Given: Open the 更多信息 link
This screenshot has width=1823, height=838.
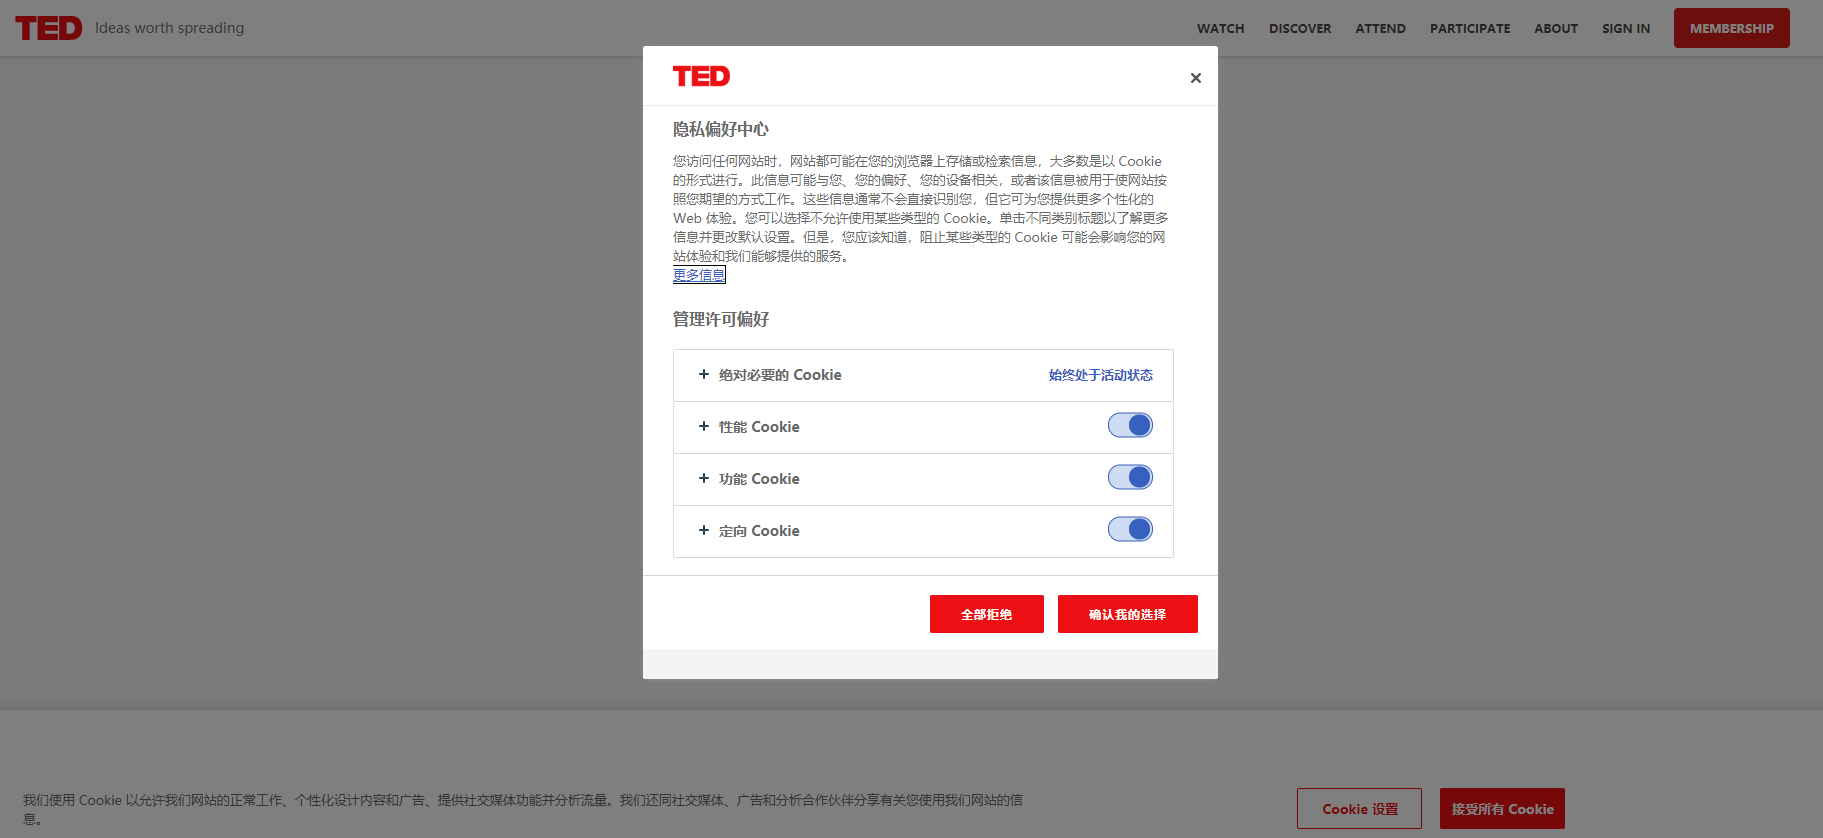Looking at the screenshot, I should pos(699,275).
